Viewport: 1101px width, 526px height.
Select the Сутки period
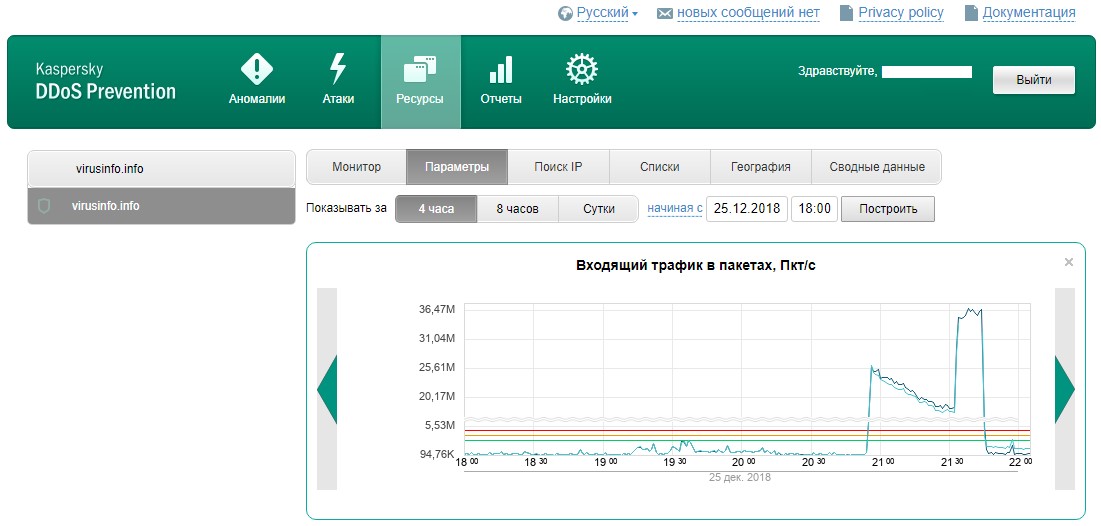(598, 209)
